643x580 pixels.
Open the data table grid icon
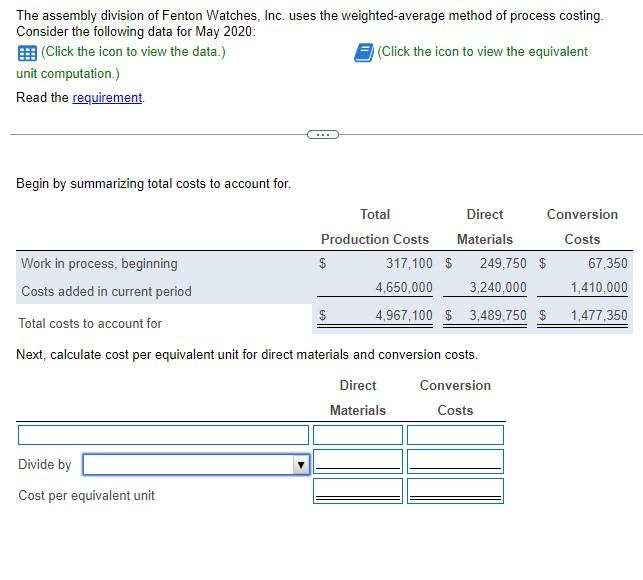click(x=27, y=53)
